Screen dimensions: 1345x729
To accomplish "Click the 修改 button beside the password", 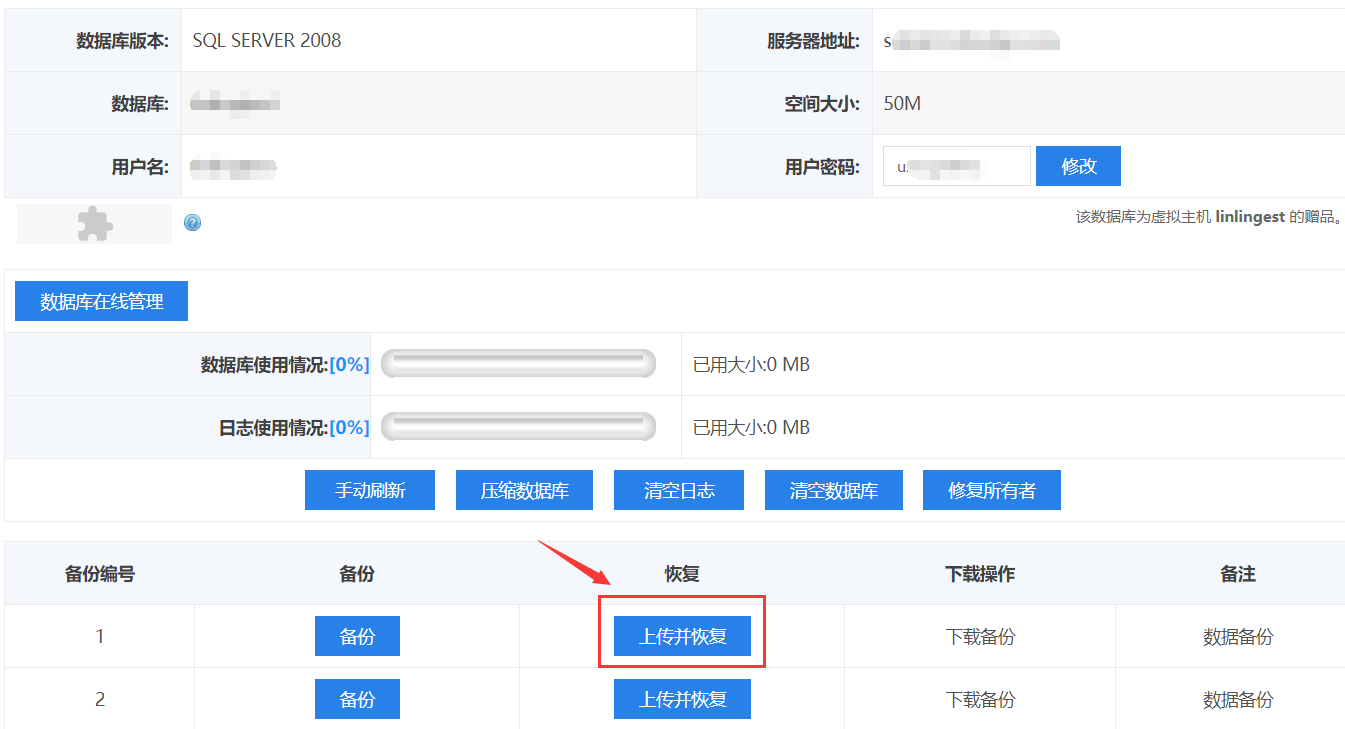I will point(1078,166).
